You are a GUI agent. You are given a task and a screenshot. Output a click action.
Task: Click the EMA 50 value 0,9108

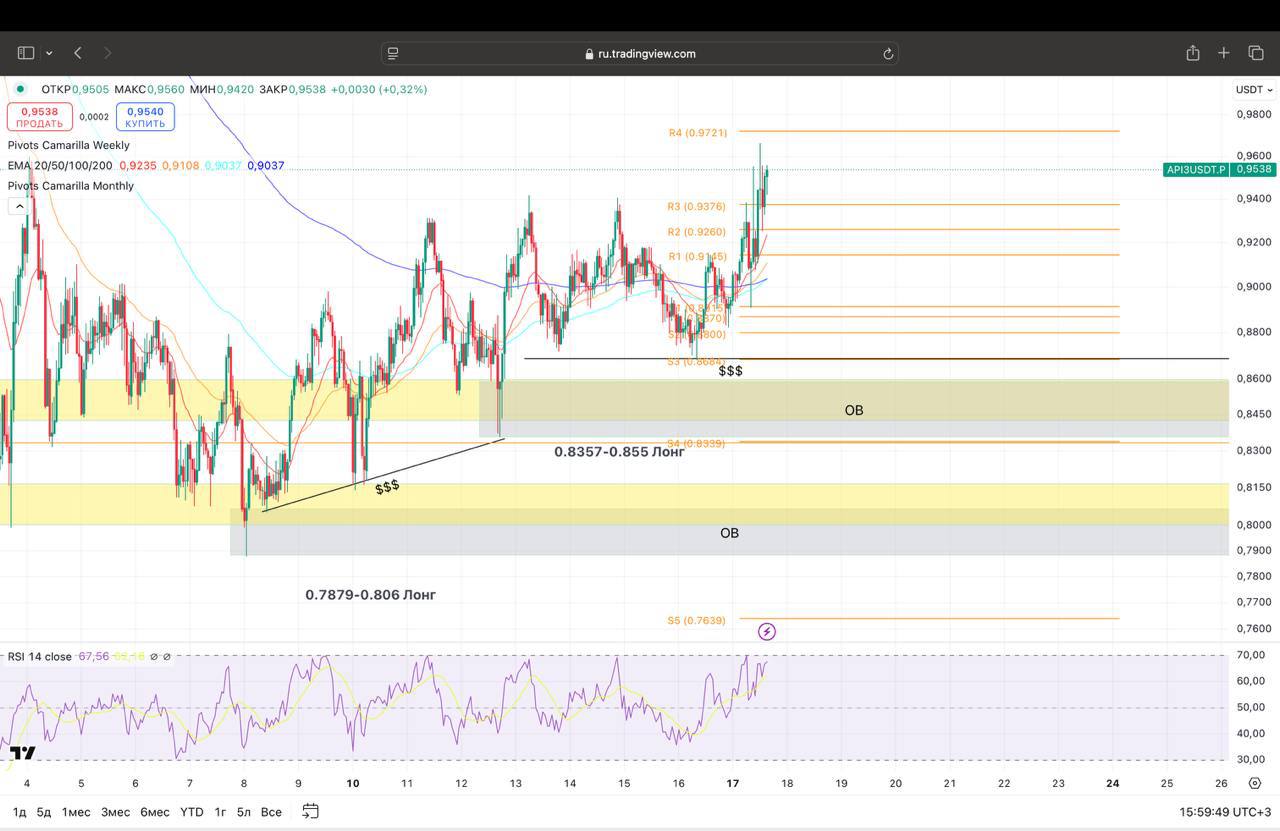point(181,165)
